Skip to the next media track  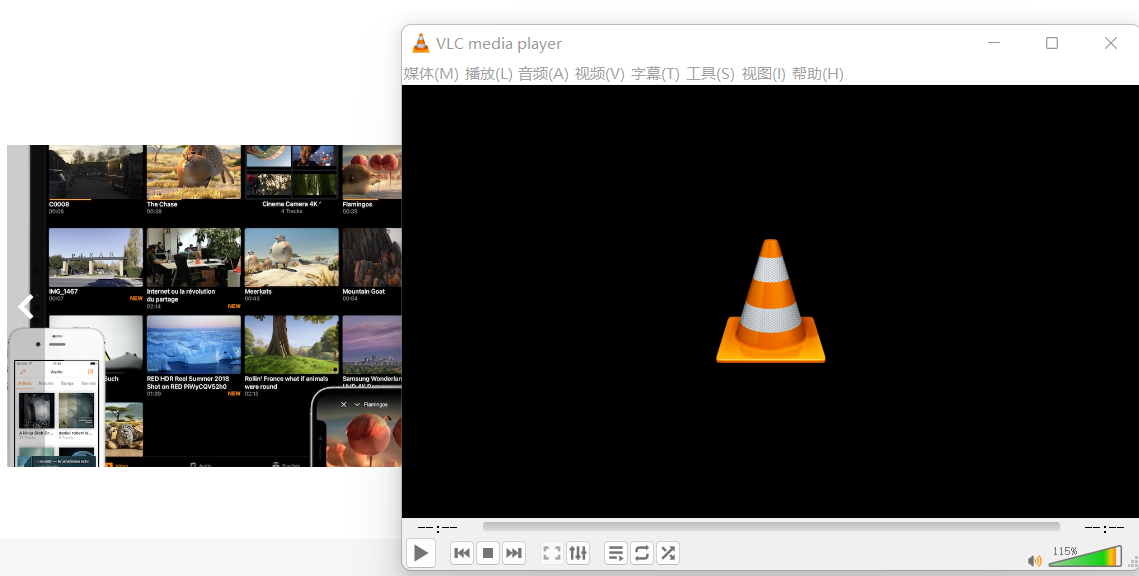(514, 553)
